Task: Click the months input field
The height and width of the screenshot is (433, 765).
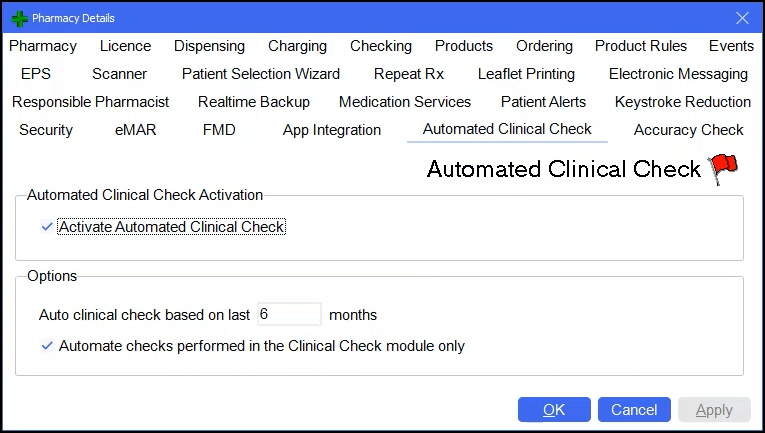Action: 289,314
